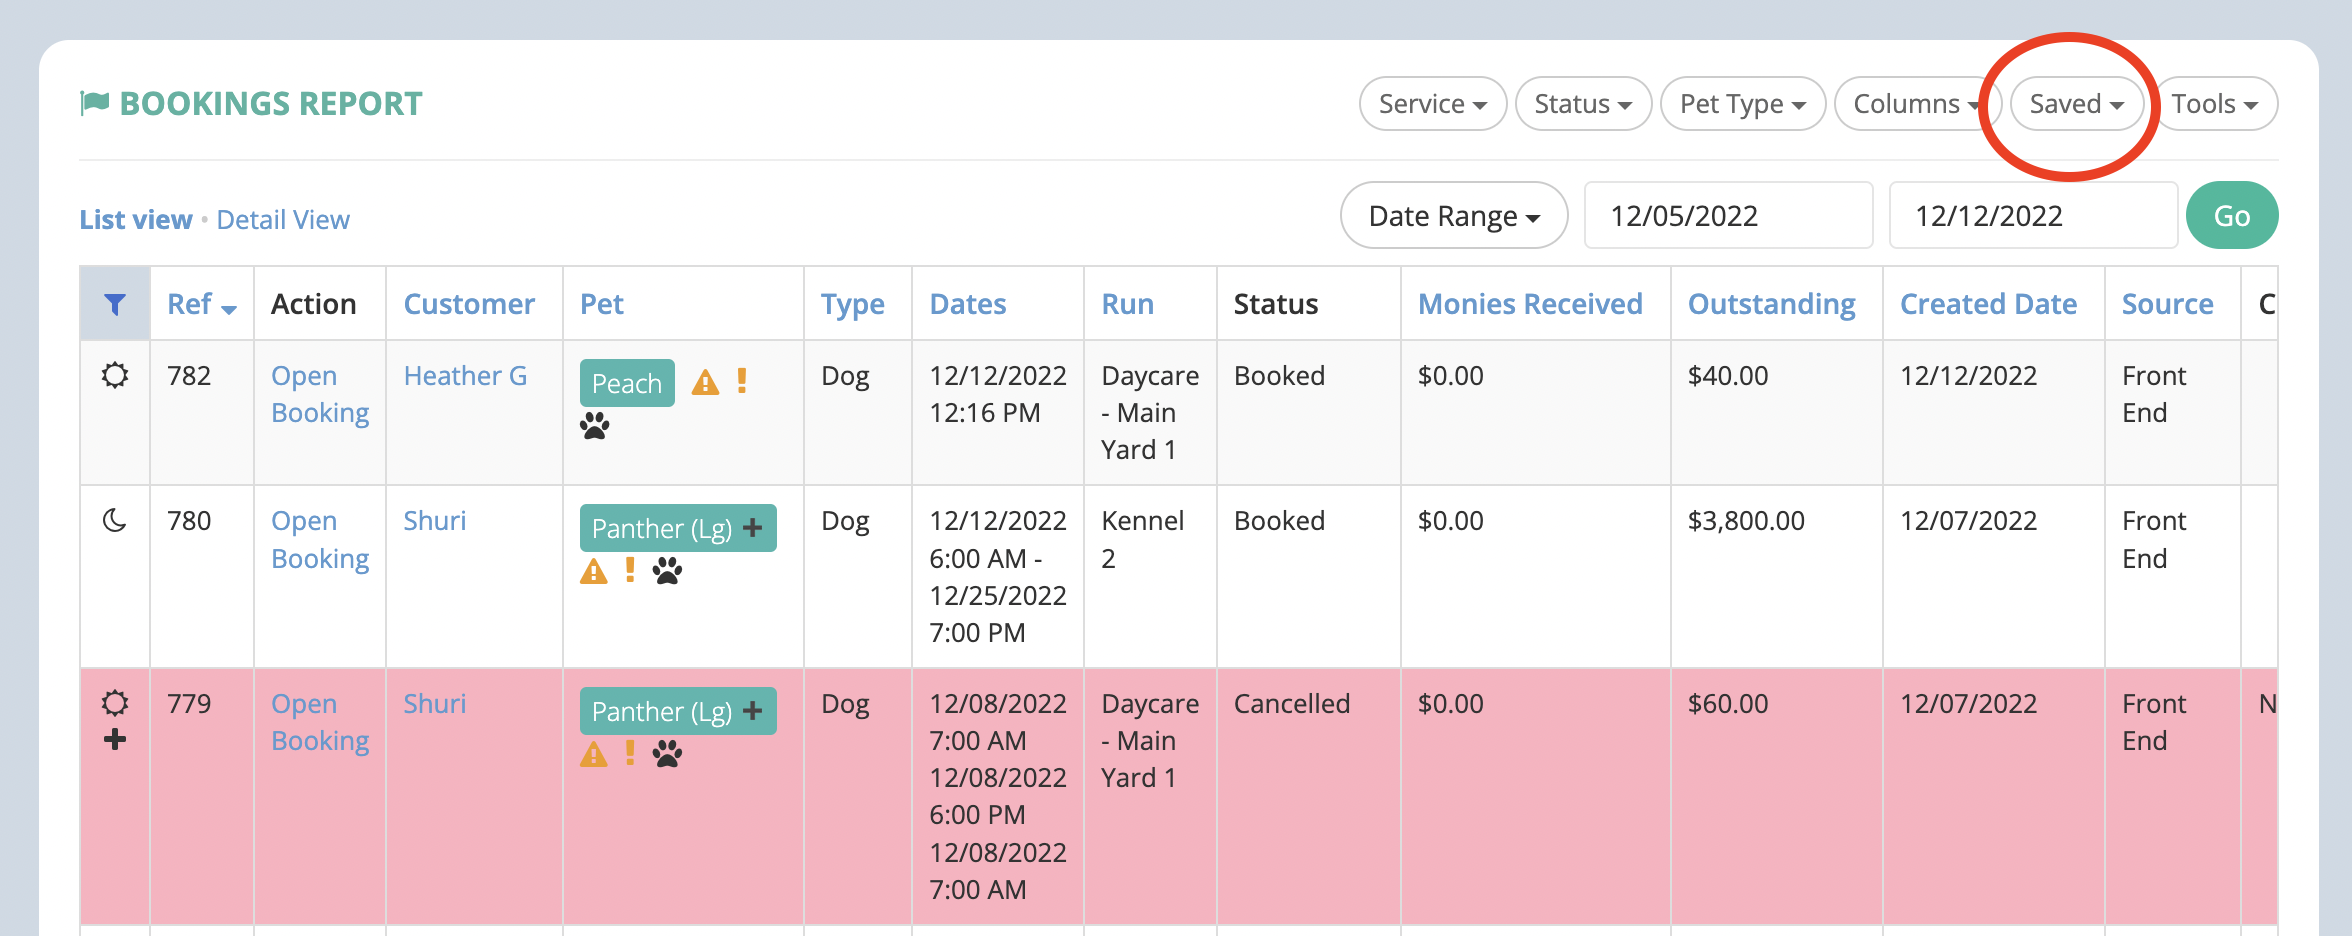This screenshot has width=2352, height=936.
Task: Click the paw print icon under Peach
Action: [x=594, y=426]
